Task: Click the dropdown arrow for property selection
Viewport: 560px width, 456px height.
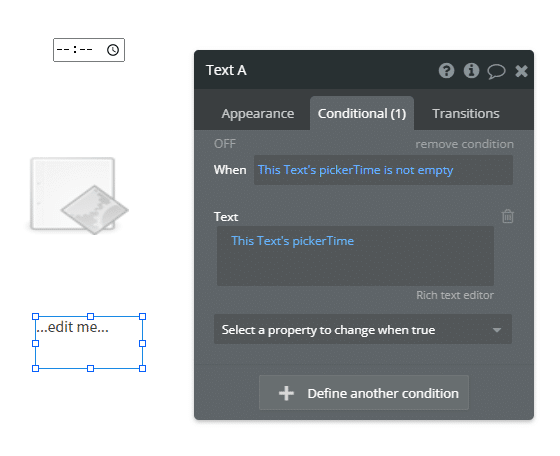Action: pos(496,330)
